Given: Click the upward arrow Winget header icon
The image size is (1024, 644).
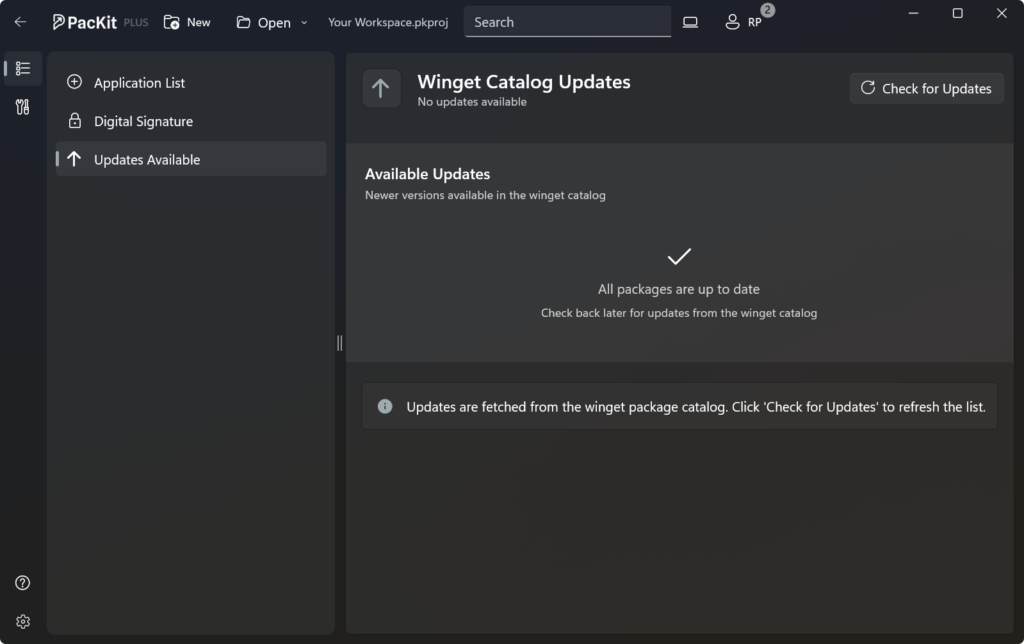Looking at the screenshot, I should (x=381, y=88).
